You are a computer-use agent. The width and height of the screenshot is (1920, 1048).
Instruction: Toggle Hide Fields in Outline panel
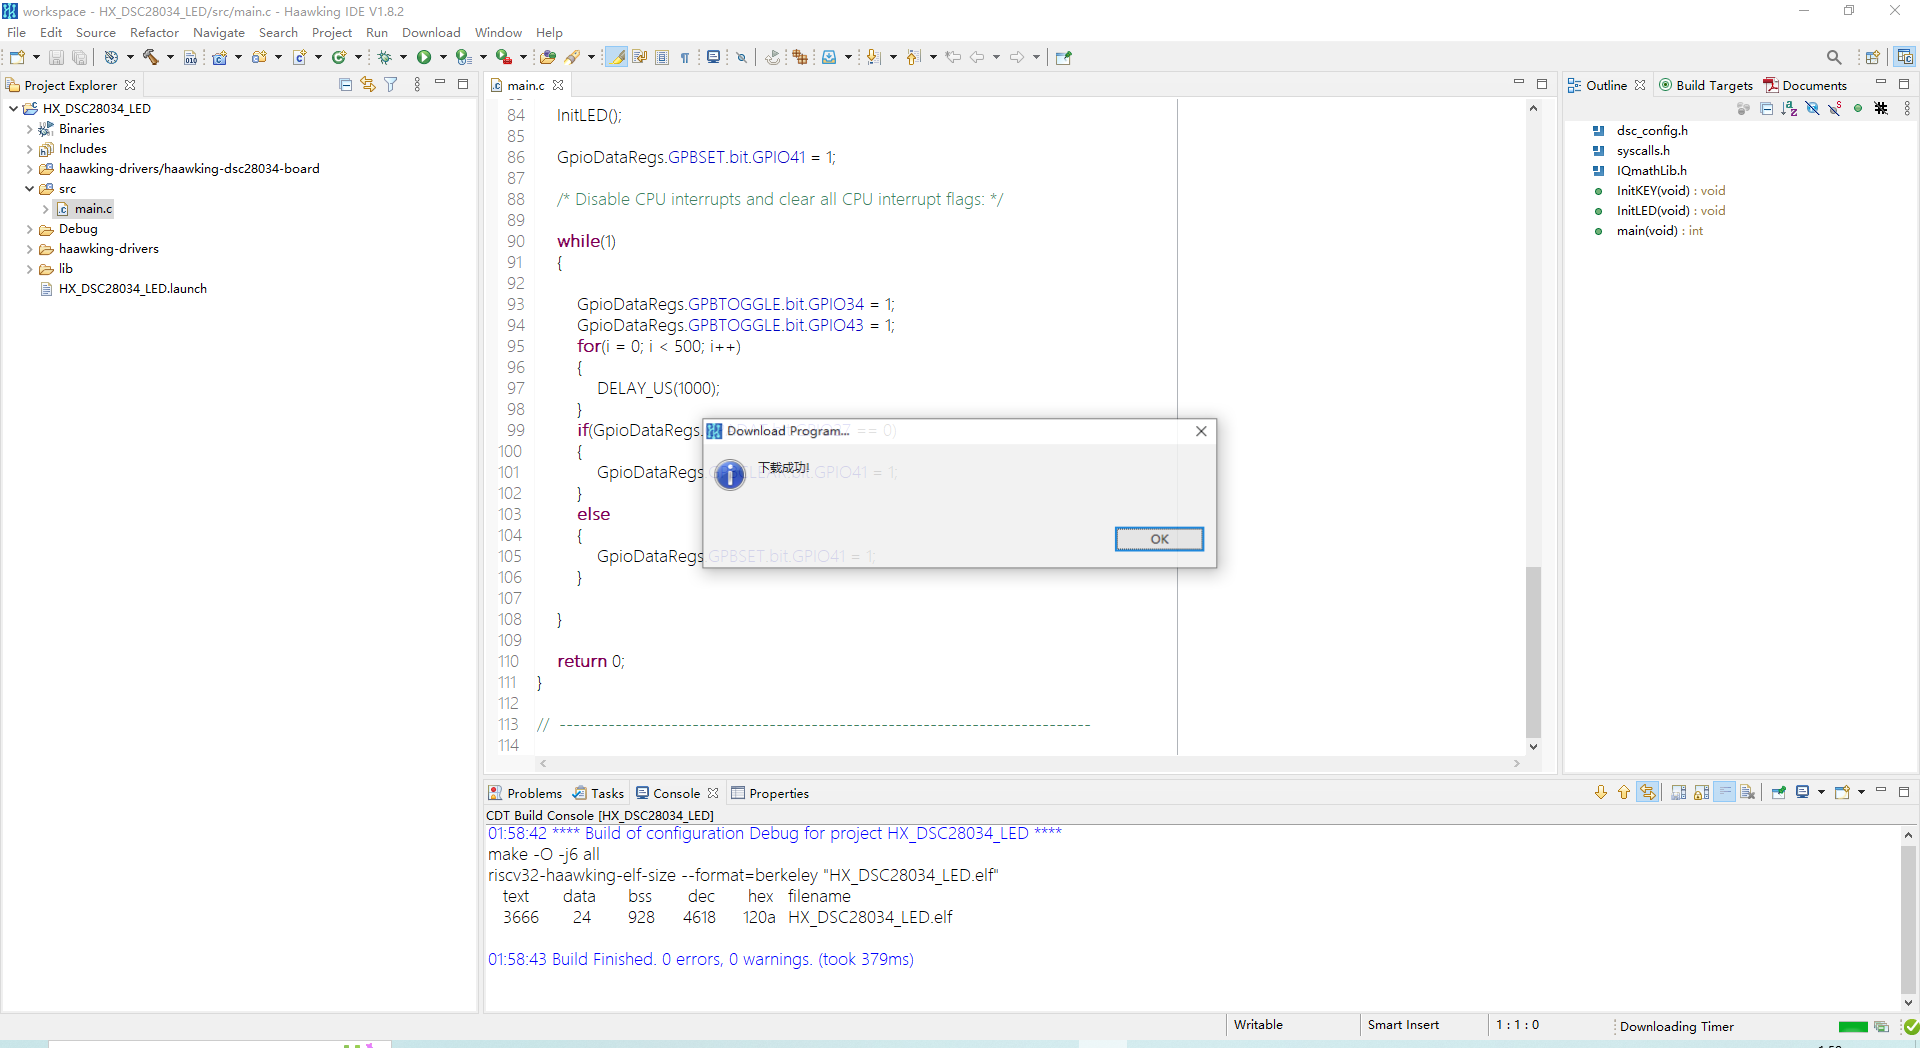point(1812,108)
